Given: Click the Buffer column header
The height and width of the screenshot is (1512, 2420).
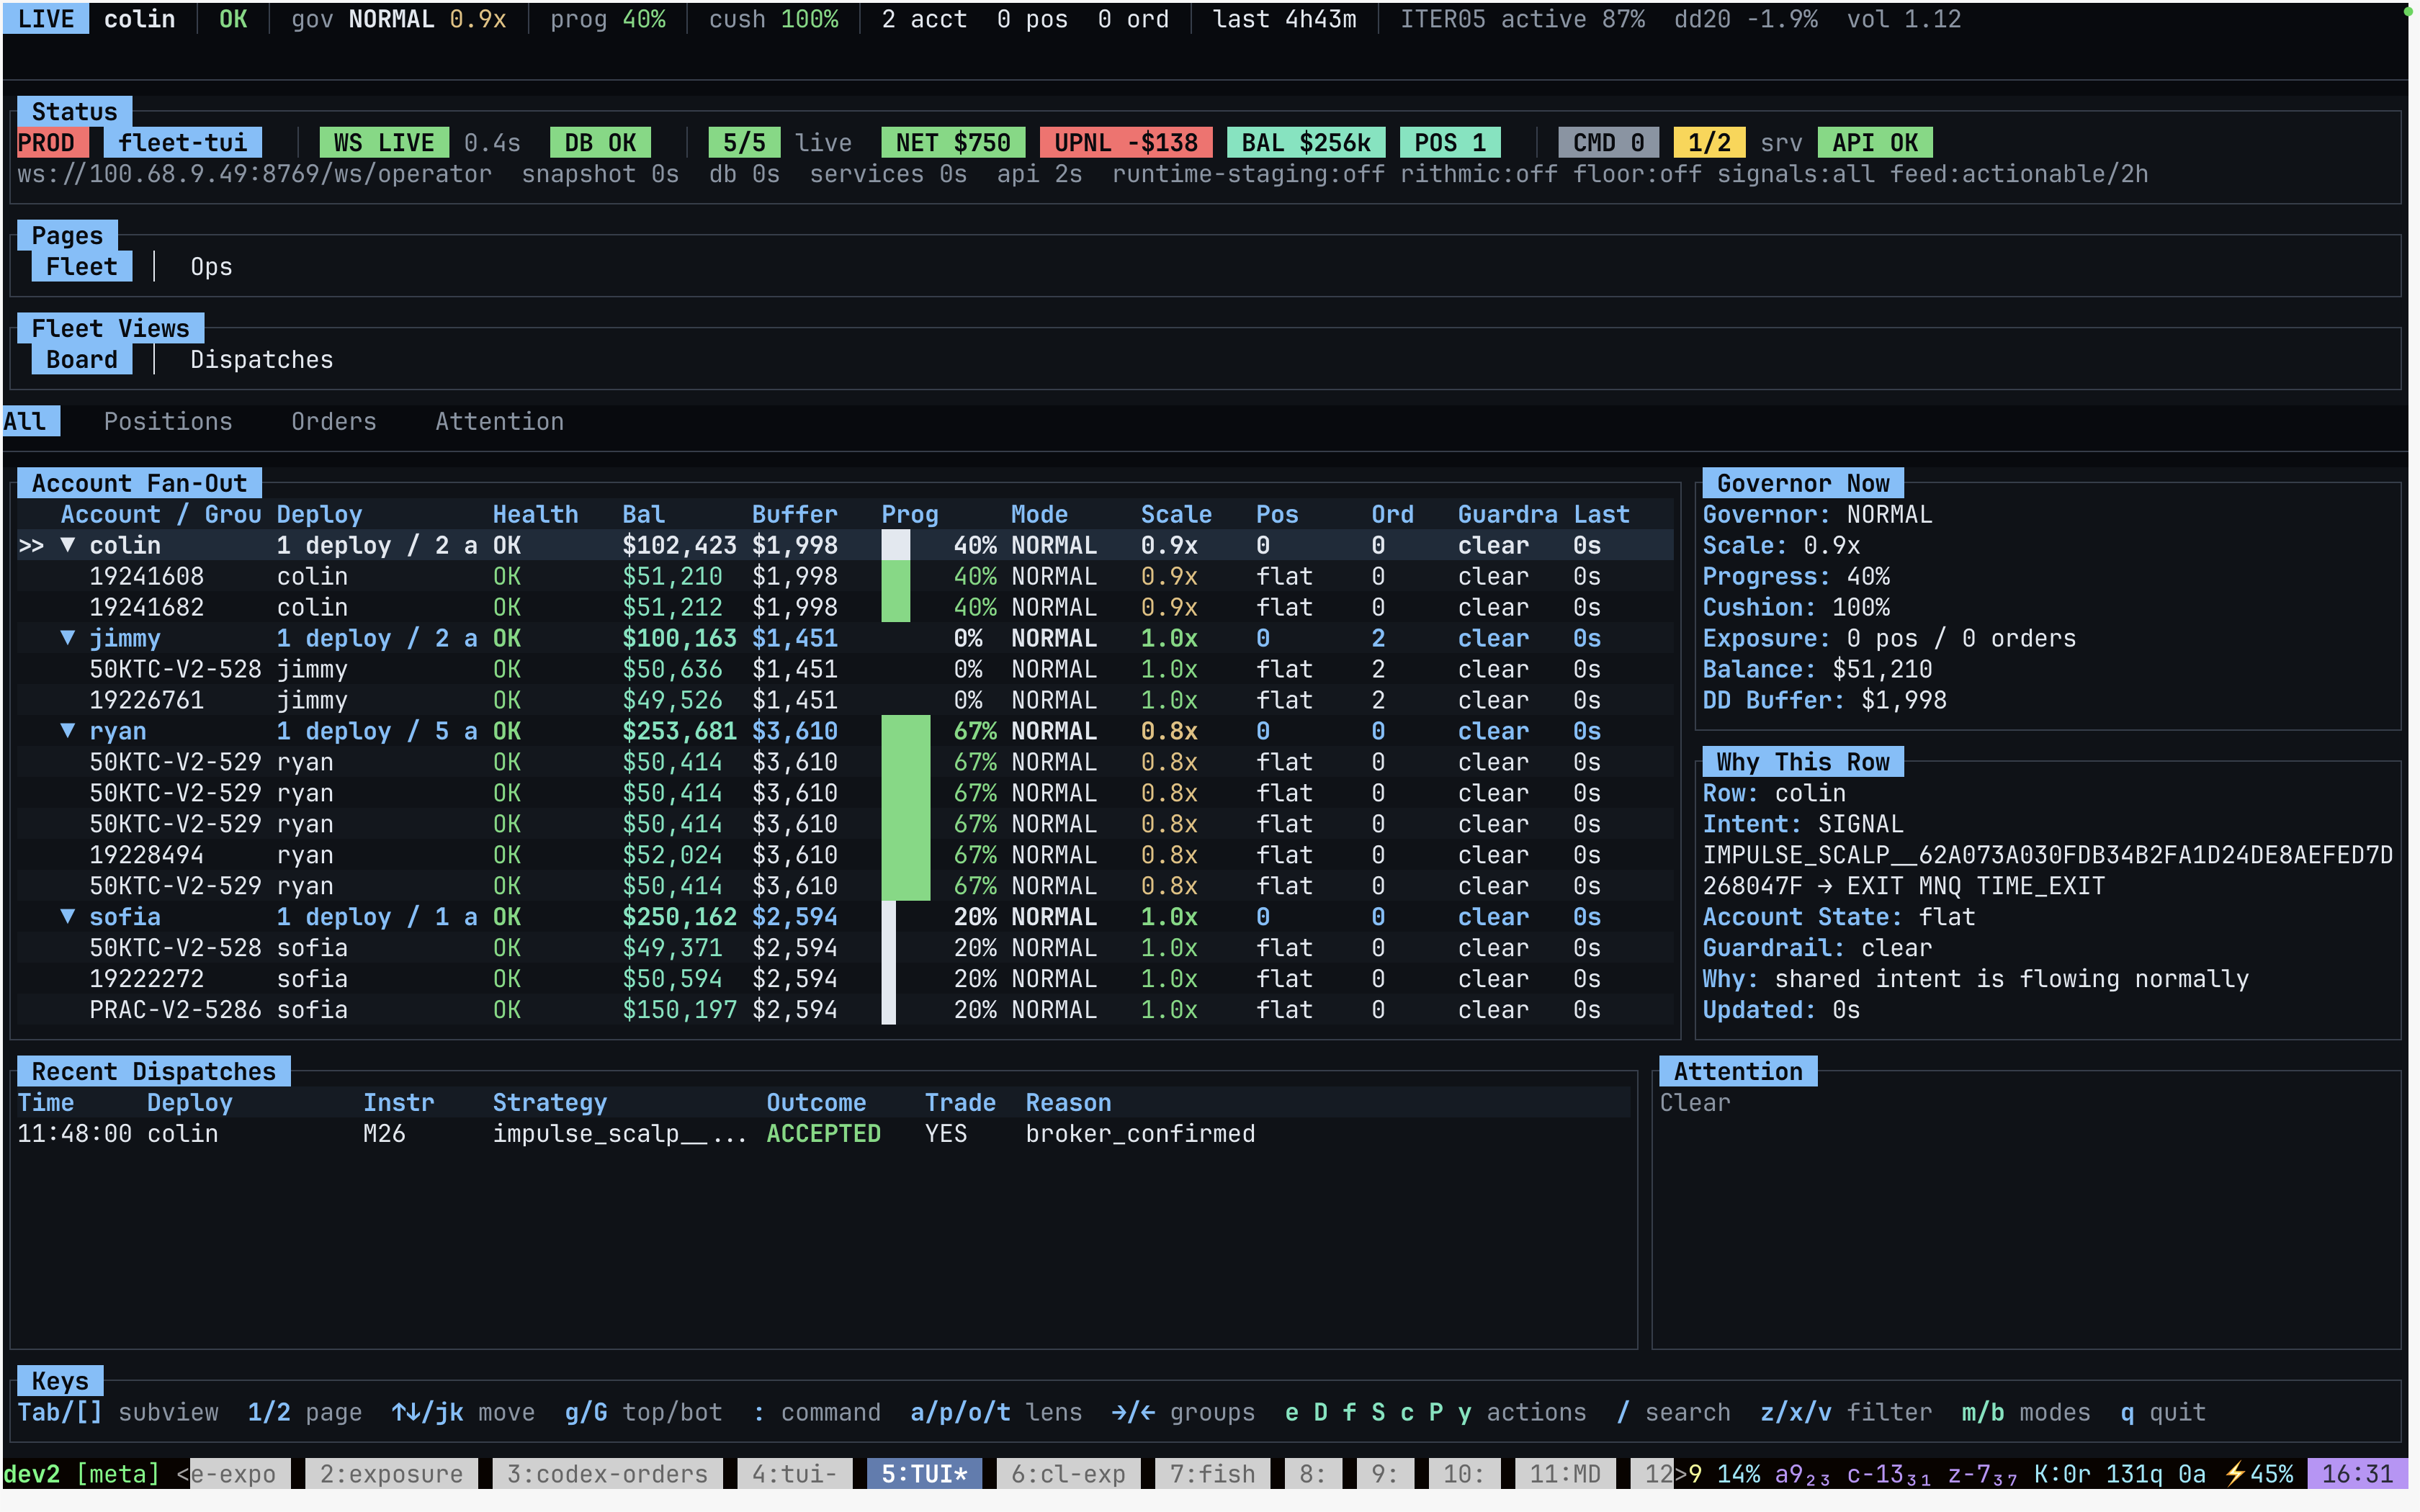Looking at the screenshot, I should tap(795, 515).
